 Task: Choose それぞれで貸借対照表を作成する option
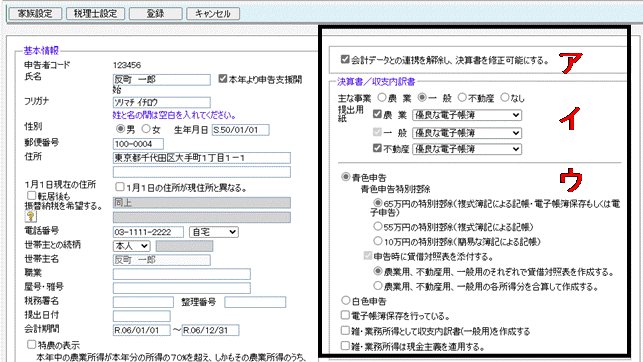(377, 271)
